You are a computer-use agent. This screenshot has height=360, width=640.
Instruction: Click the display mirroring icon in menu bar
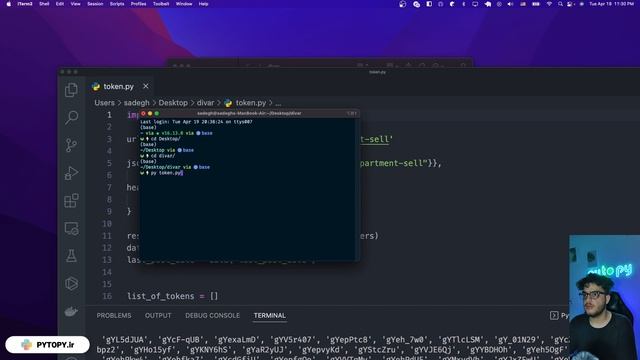pyautogui.click(x=475, y=4)
